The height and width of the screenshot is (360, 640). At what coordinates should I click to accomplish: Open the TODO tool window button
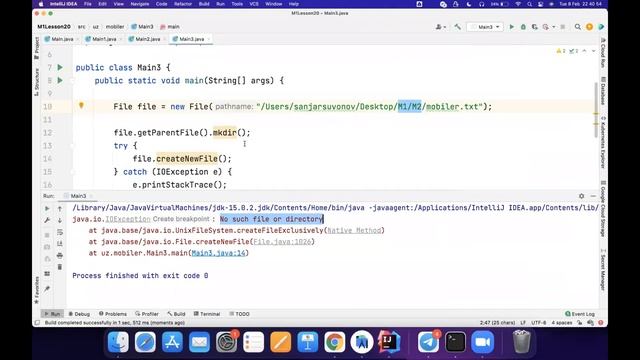coord(240,314)
